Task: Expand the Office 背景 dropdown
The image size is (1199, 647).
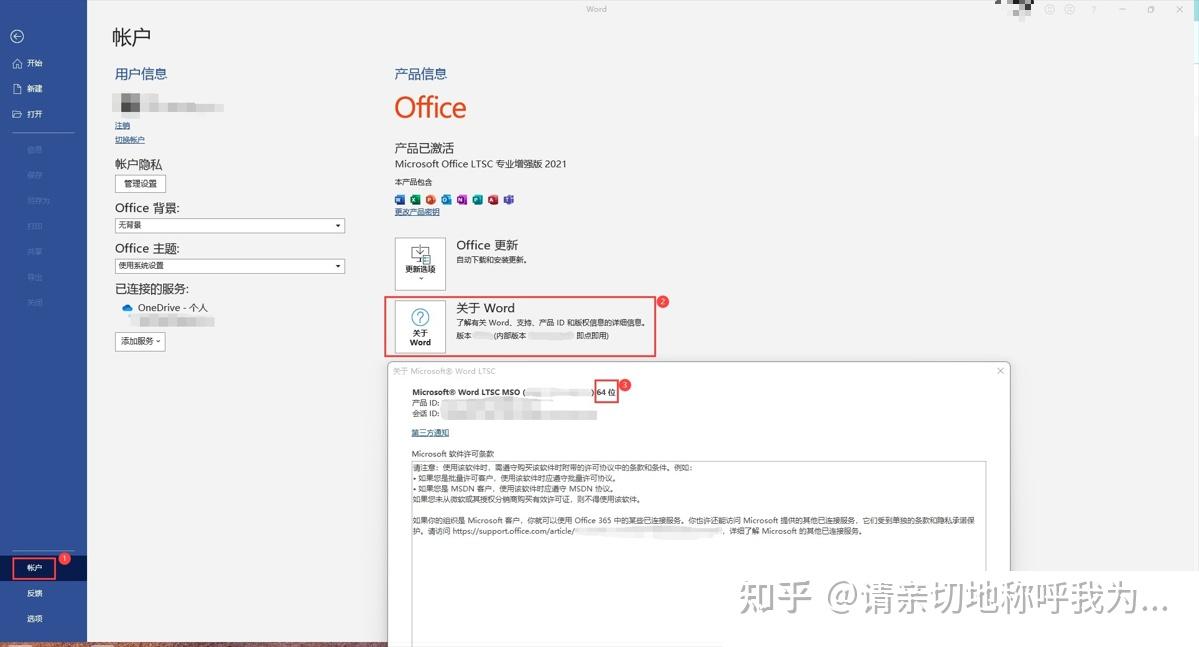Action: pos(229,226)
